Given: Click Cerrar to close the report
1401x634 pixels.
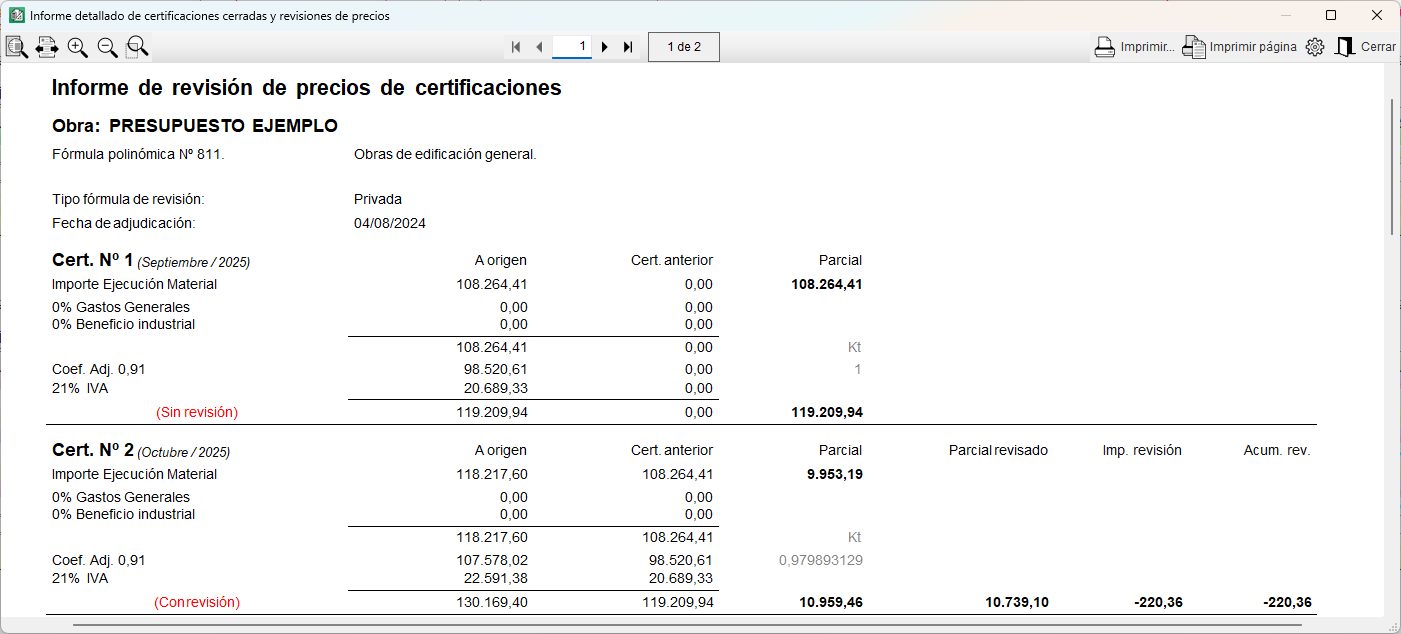Looking at the screenshot, I should 1366,47.
